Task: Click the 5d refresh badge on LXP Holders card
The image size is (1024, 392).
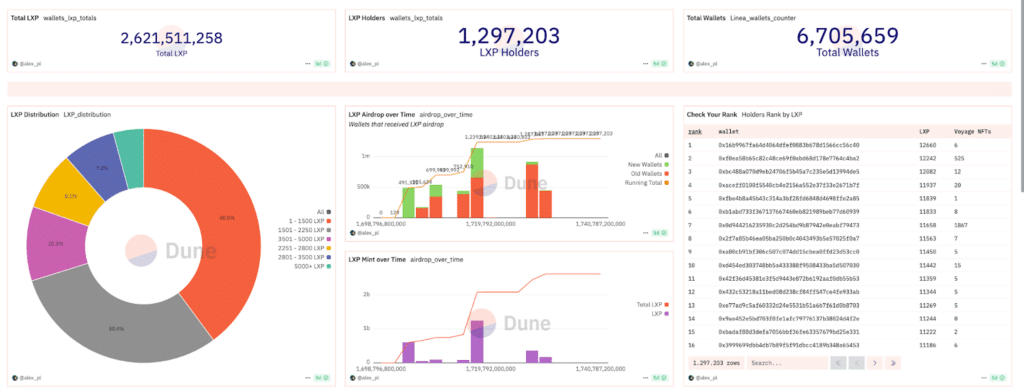Action: [x=660, y=64]
